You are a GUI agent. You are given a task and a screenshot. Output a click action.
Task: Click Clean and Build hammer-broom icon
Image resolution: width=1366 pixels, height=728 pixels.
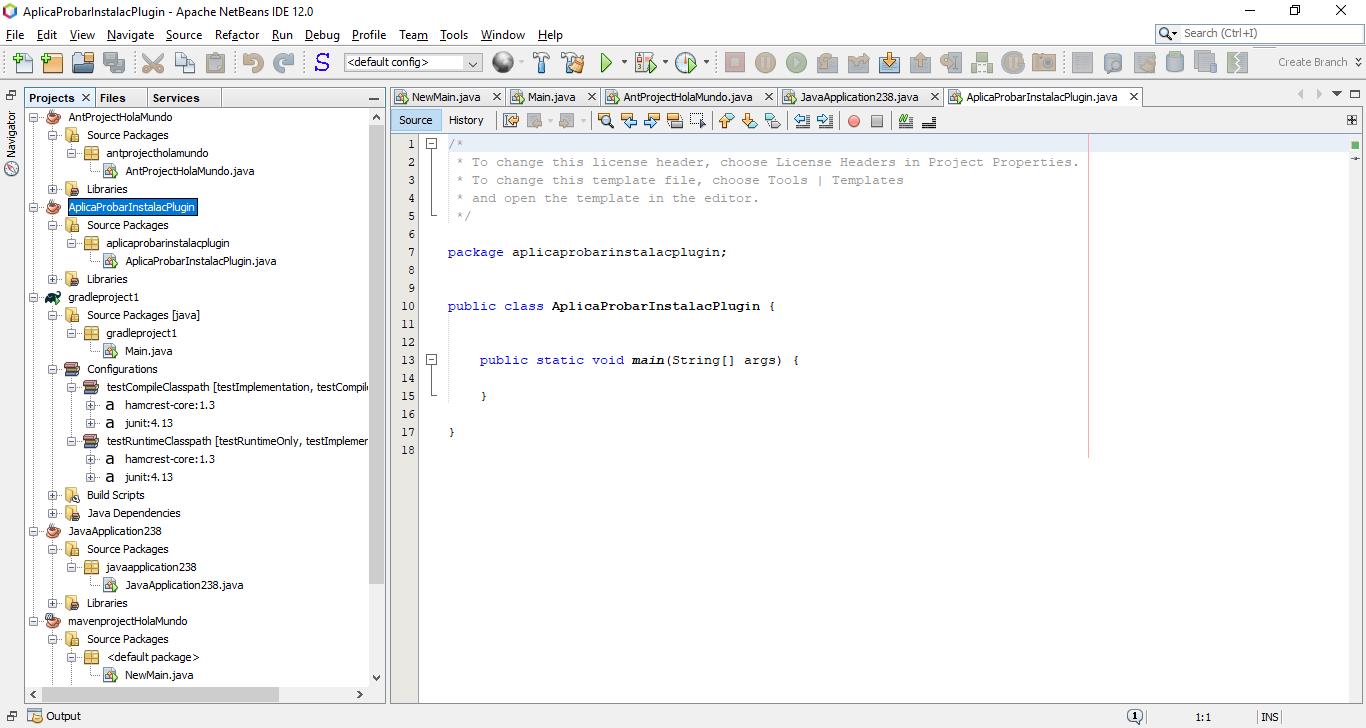(x=573, y=62)
